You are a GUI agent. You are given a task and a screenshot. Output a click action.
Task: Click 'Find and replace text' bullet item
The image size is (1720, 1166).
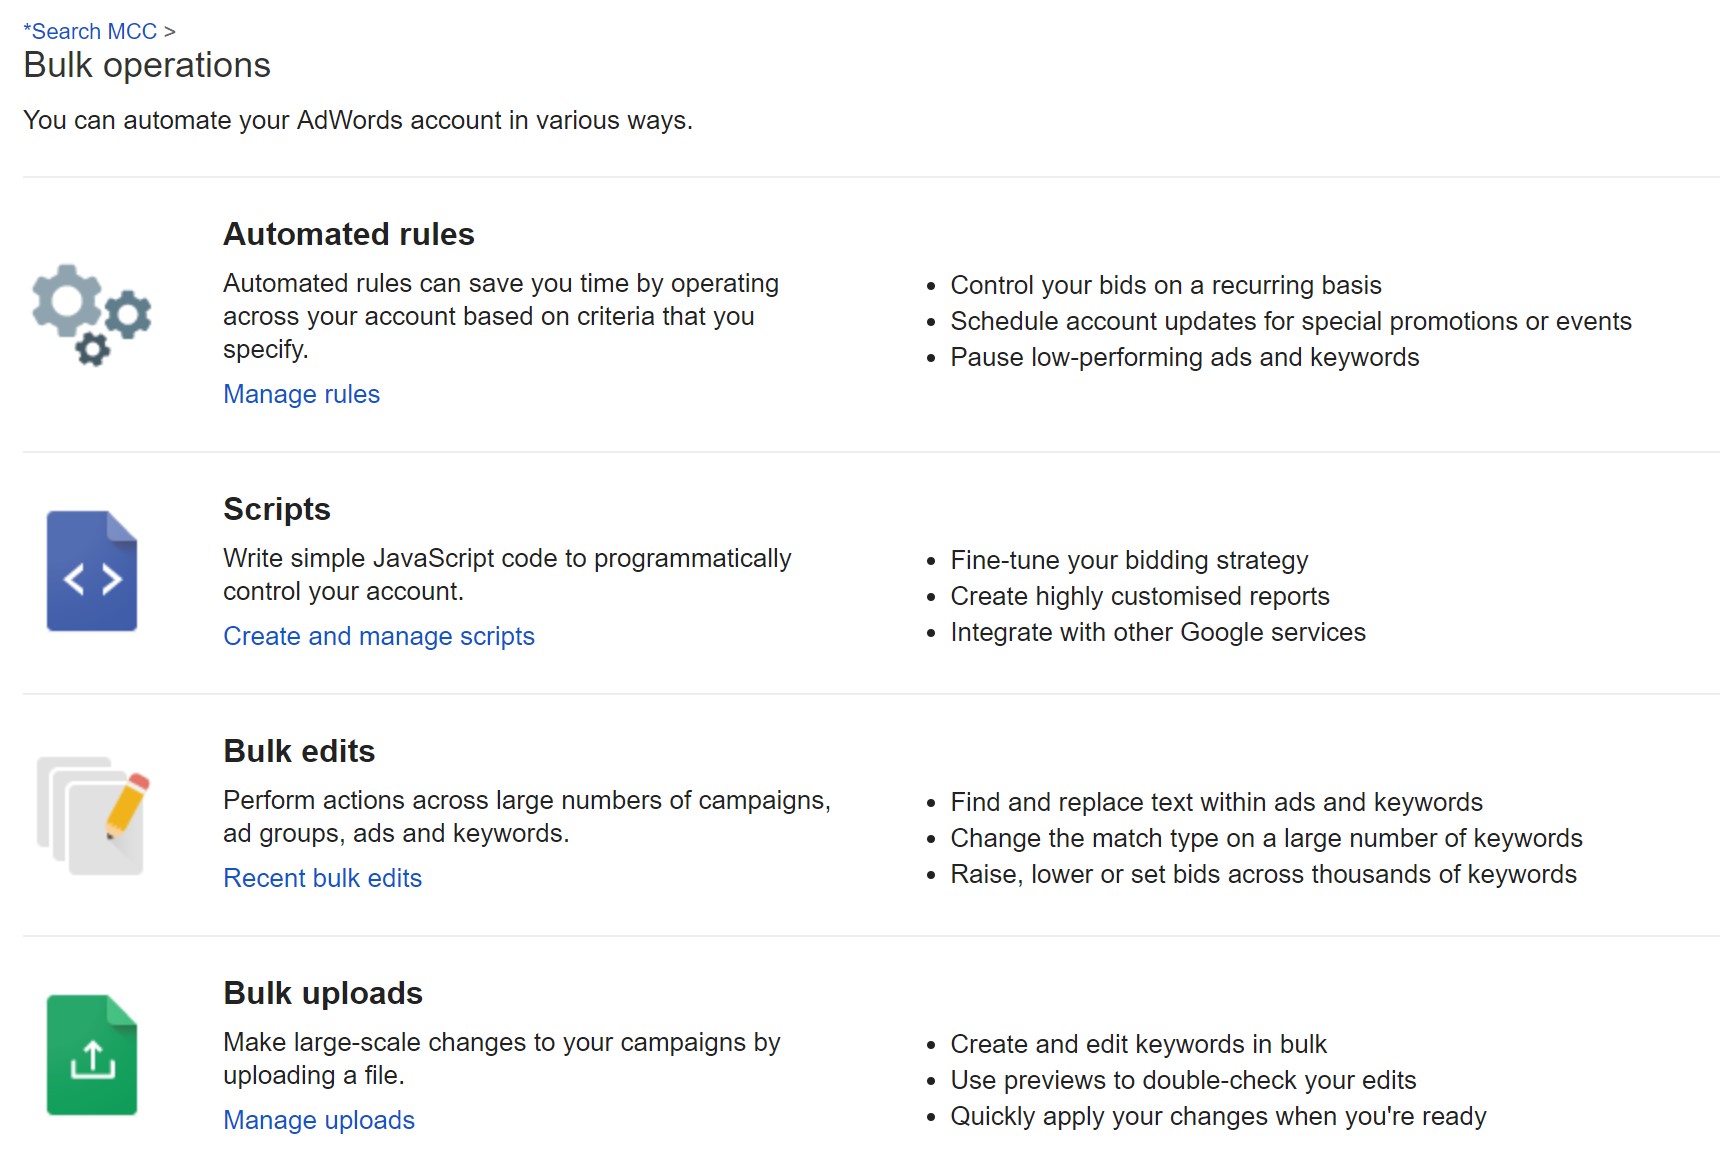pyautogui.click(x=1216, y=802)
